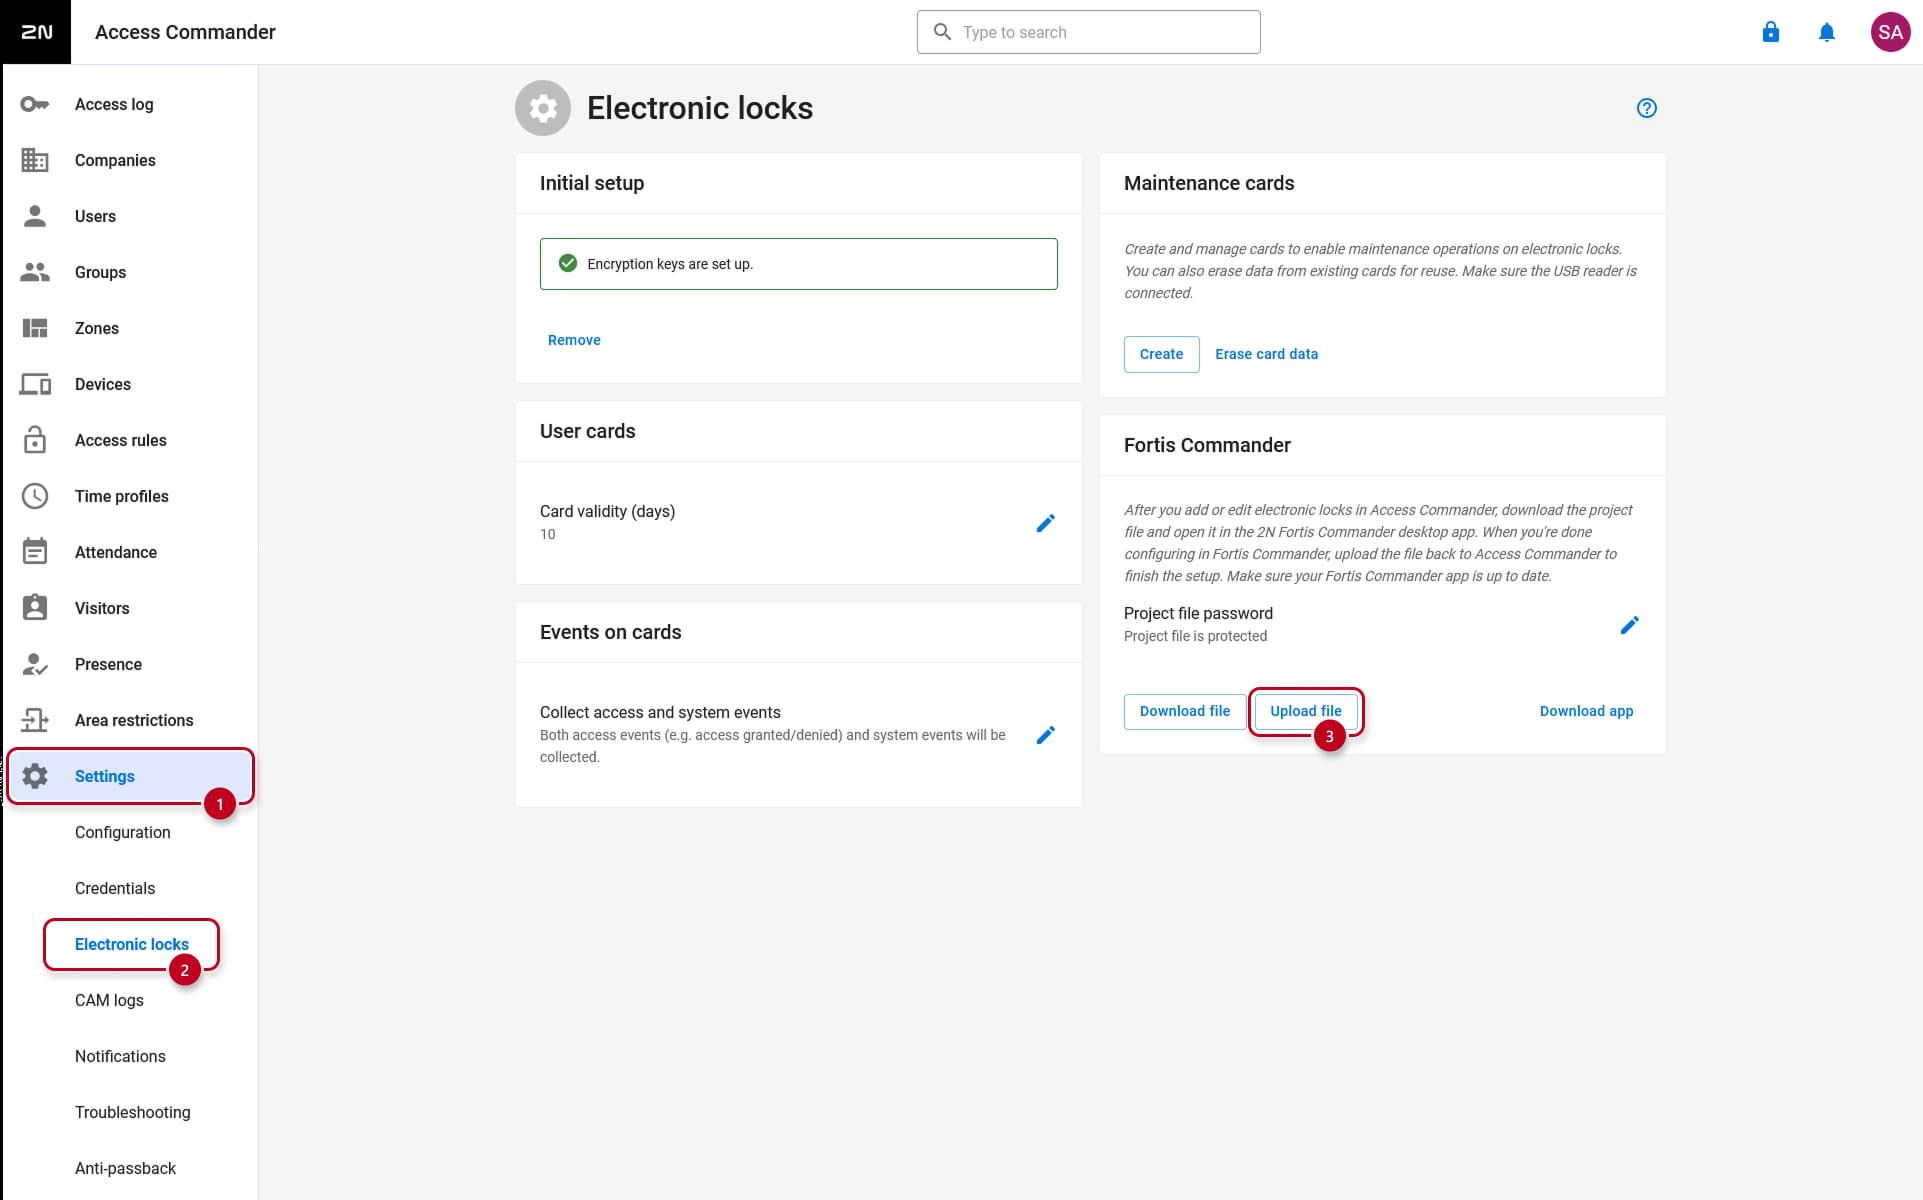
Task: Click the Groups people icon
Action: click(x=35, y=272)
